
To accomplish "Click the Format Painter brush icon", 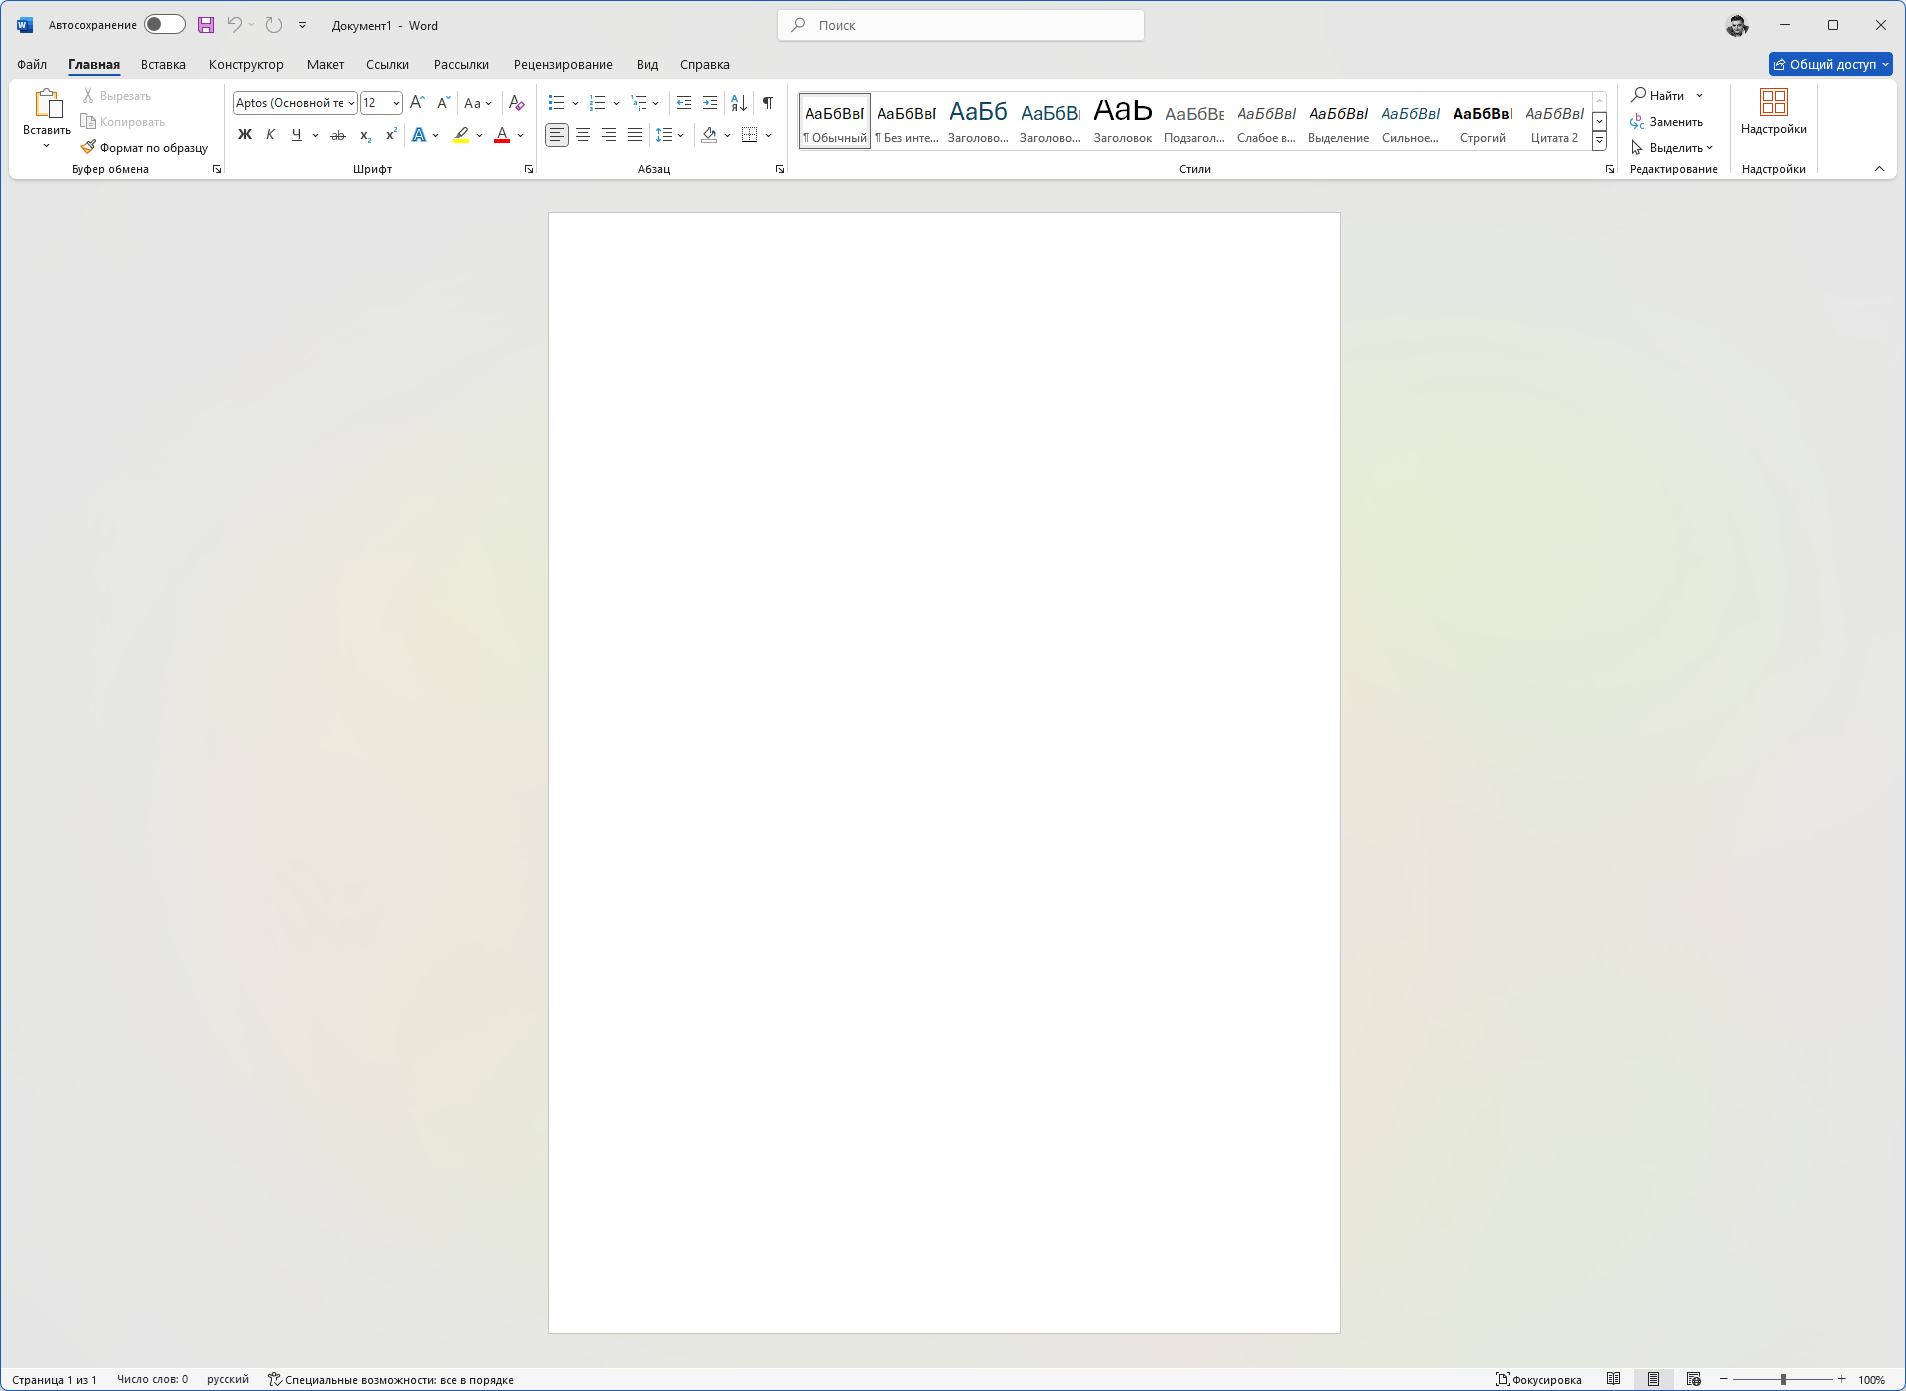I will click(88, 147).
